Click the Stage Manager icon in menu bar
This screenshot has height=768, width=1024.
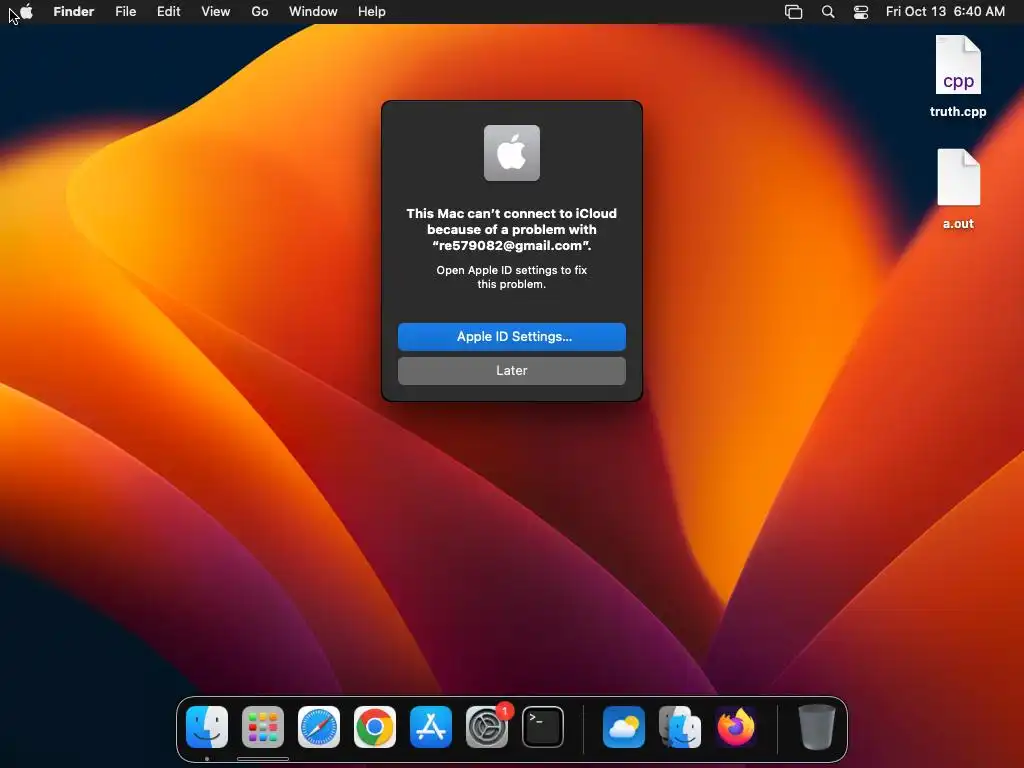(x=793, y=11)
